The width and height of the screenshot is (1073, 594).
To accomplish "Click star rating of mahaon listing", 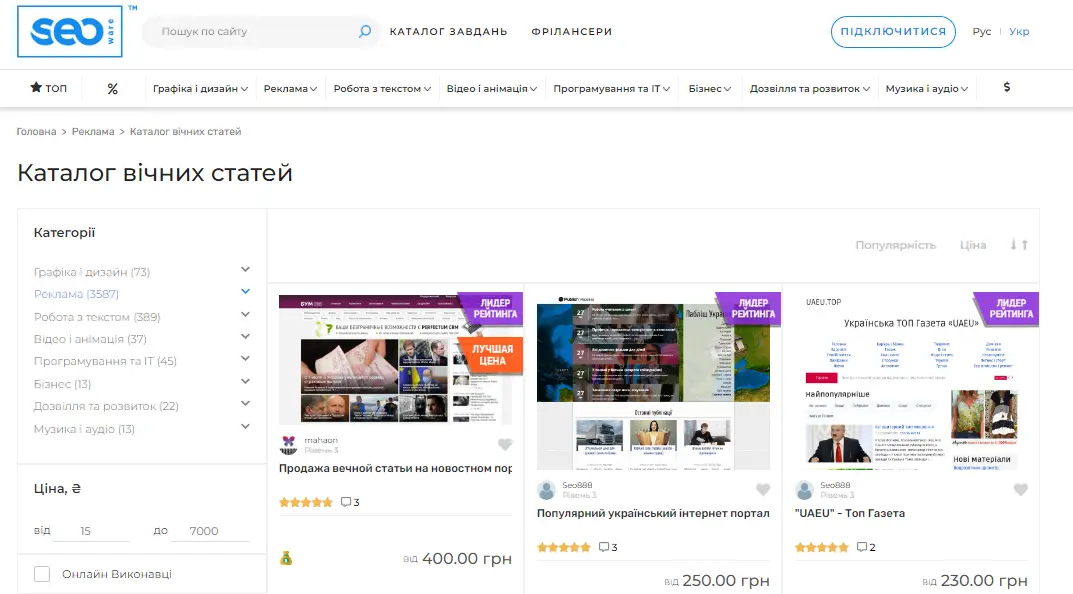I will tap(306, 502).
